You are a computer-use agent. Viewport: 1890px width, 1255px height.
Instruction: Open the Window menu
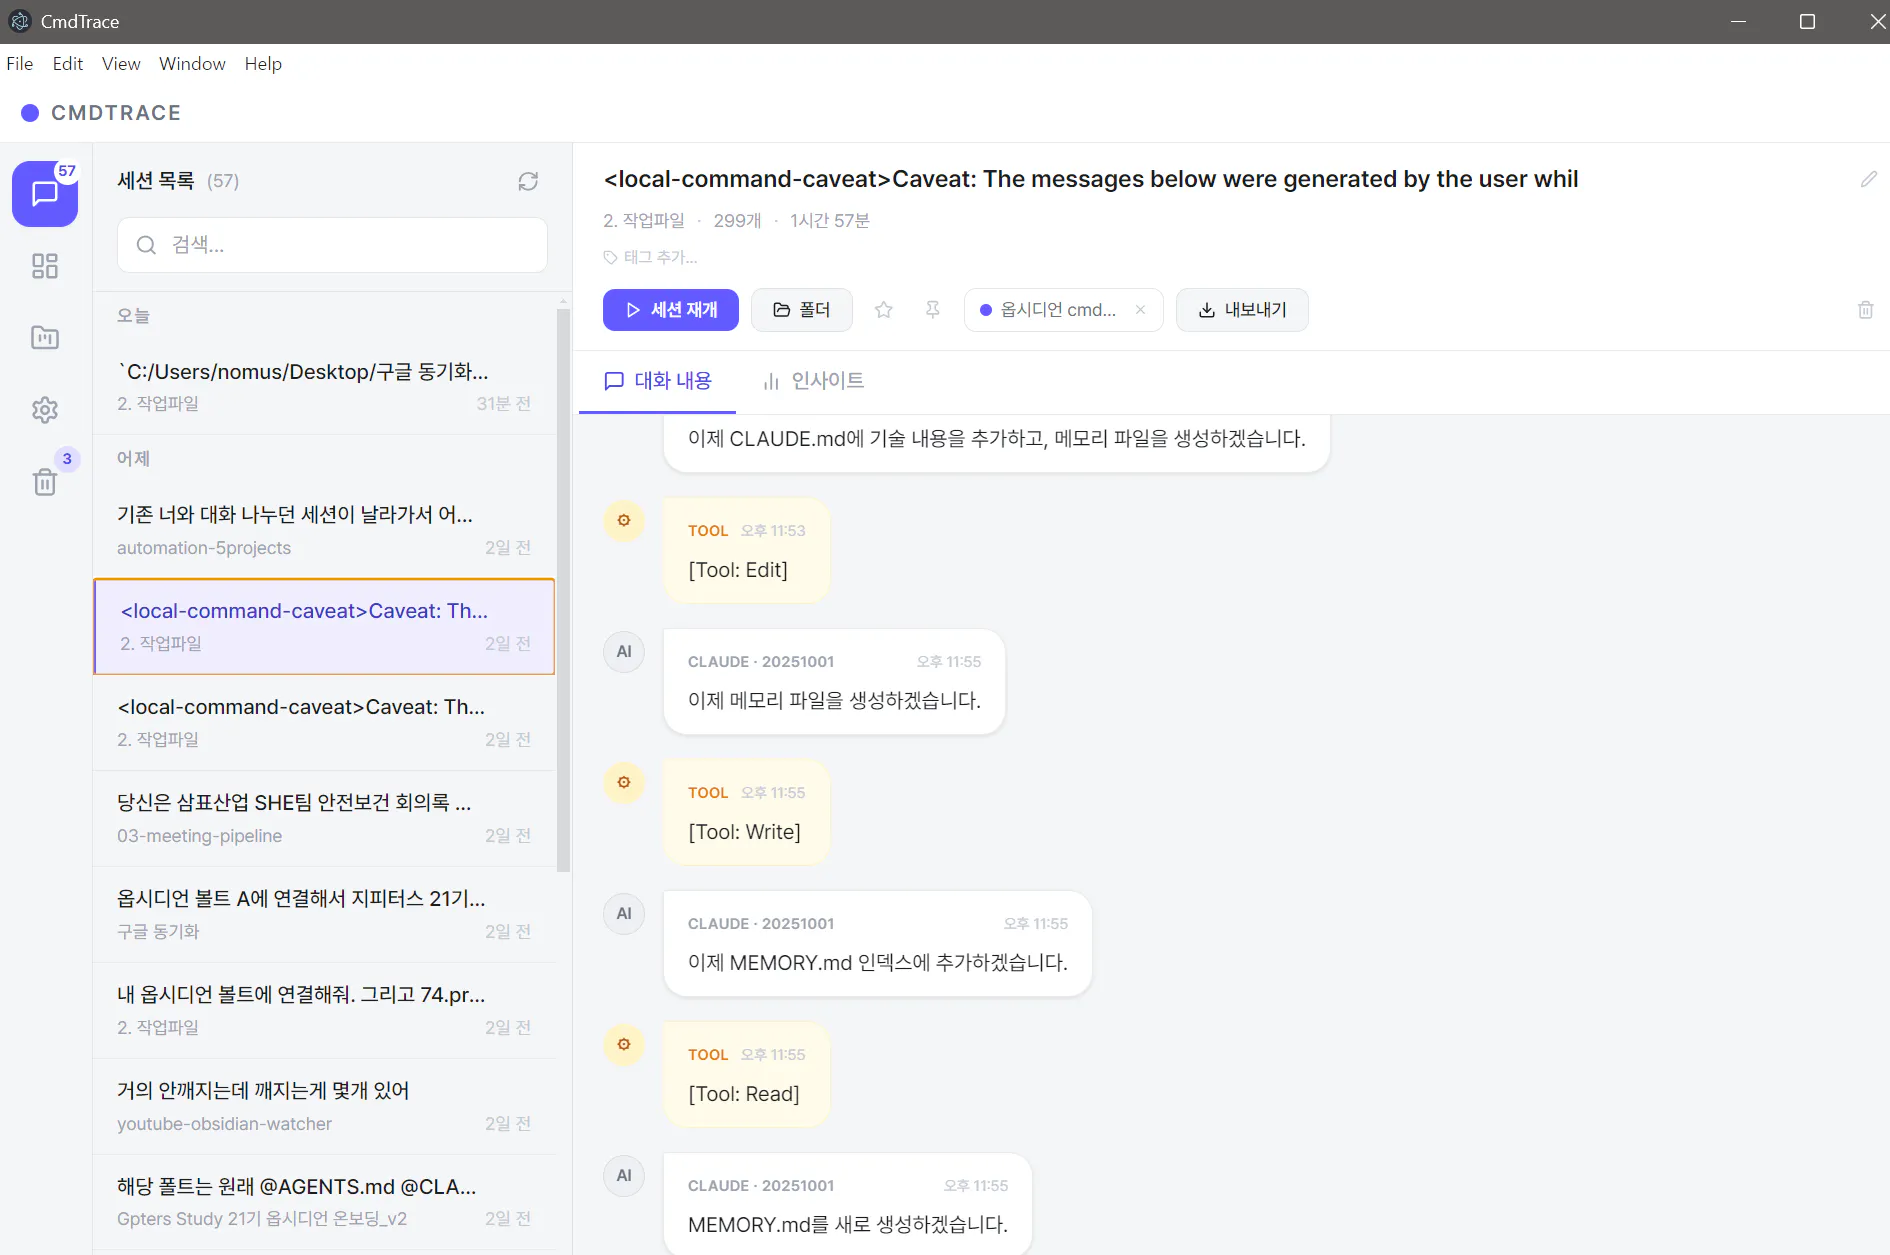(x=192, y=64)
